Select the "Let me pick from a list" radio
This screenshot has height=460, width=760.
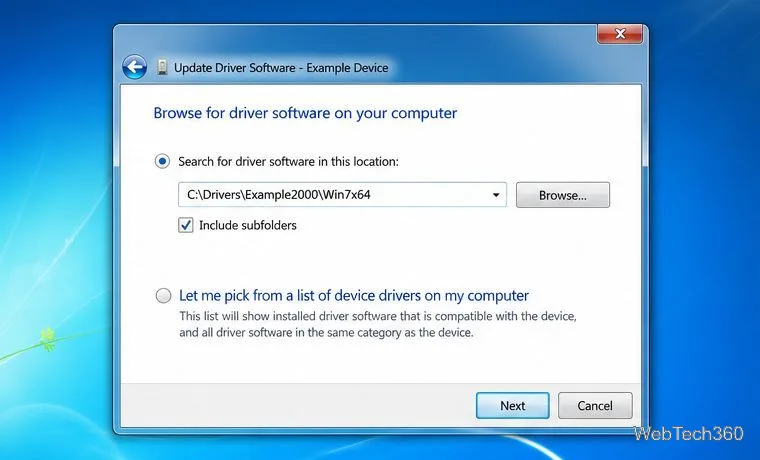click(x=163, y=295)
